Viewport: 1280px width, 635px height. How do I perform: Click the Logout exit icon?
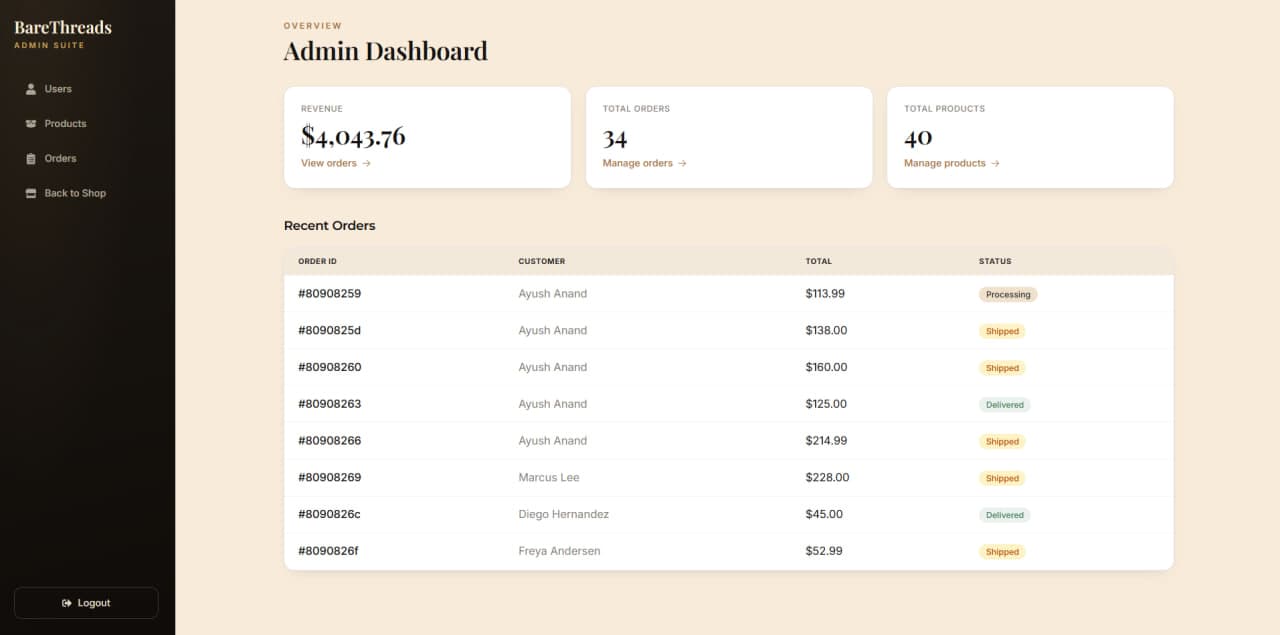(x=67, y=603)
